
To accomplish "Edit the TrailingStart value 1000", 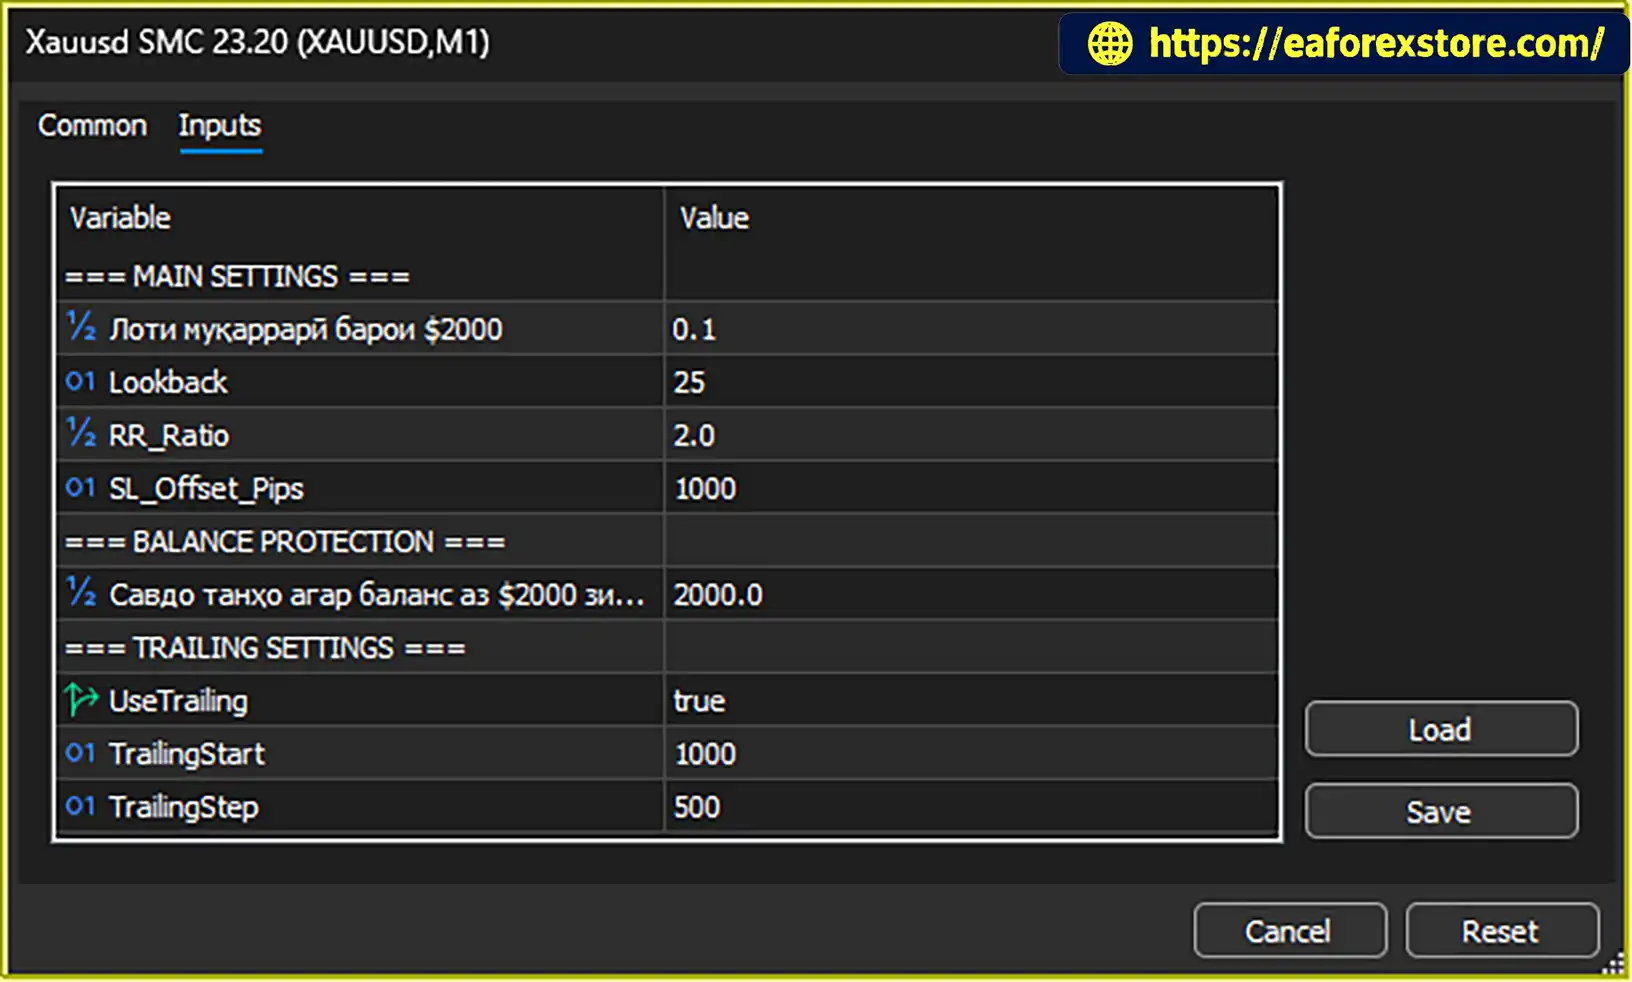I will [971, 753].
